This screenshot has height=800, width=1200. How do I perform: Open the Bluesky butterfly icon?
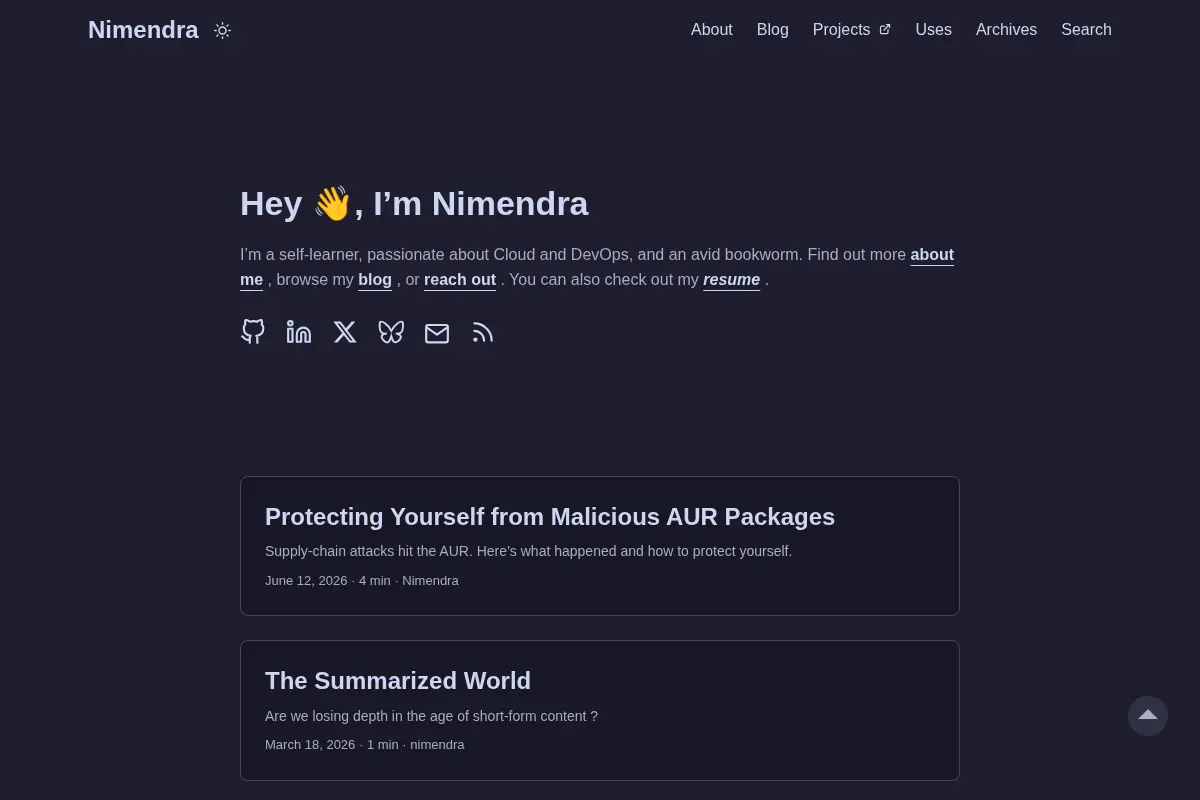click(391, 332)
